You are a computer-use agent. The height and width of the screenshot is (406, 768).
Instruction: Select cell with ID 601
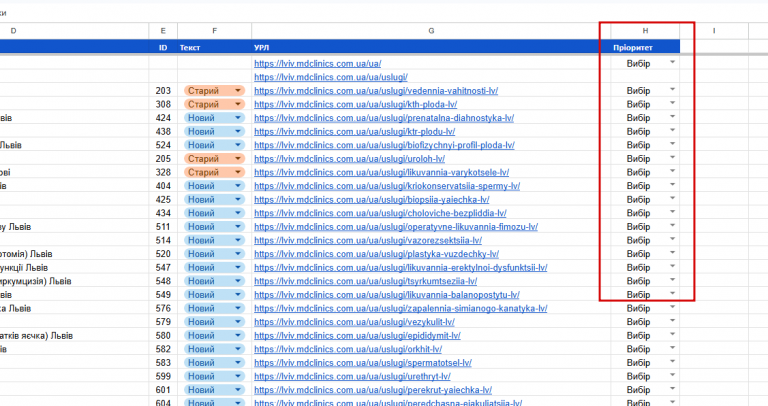pos(163,390)
